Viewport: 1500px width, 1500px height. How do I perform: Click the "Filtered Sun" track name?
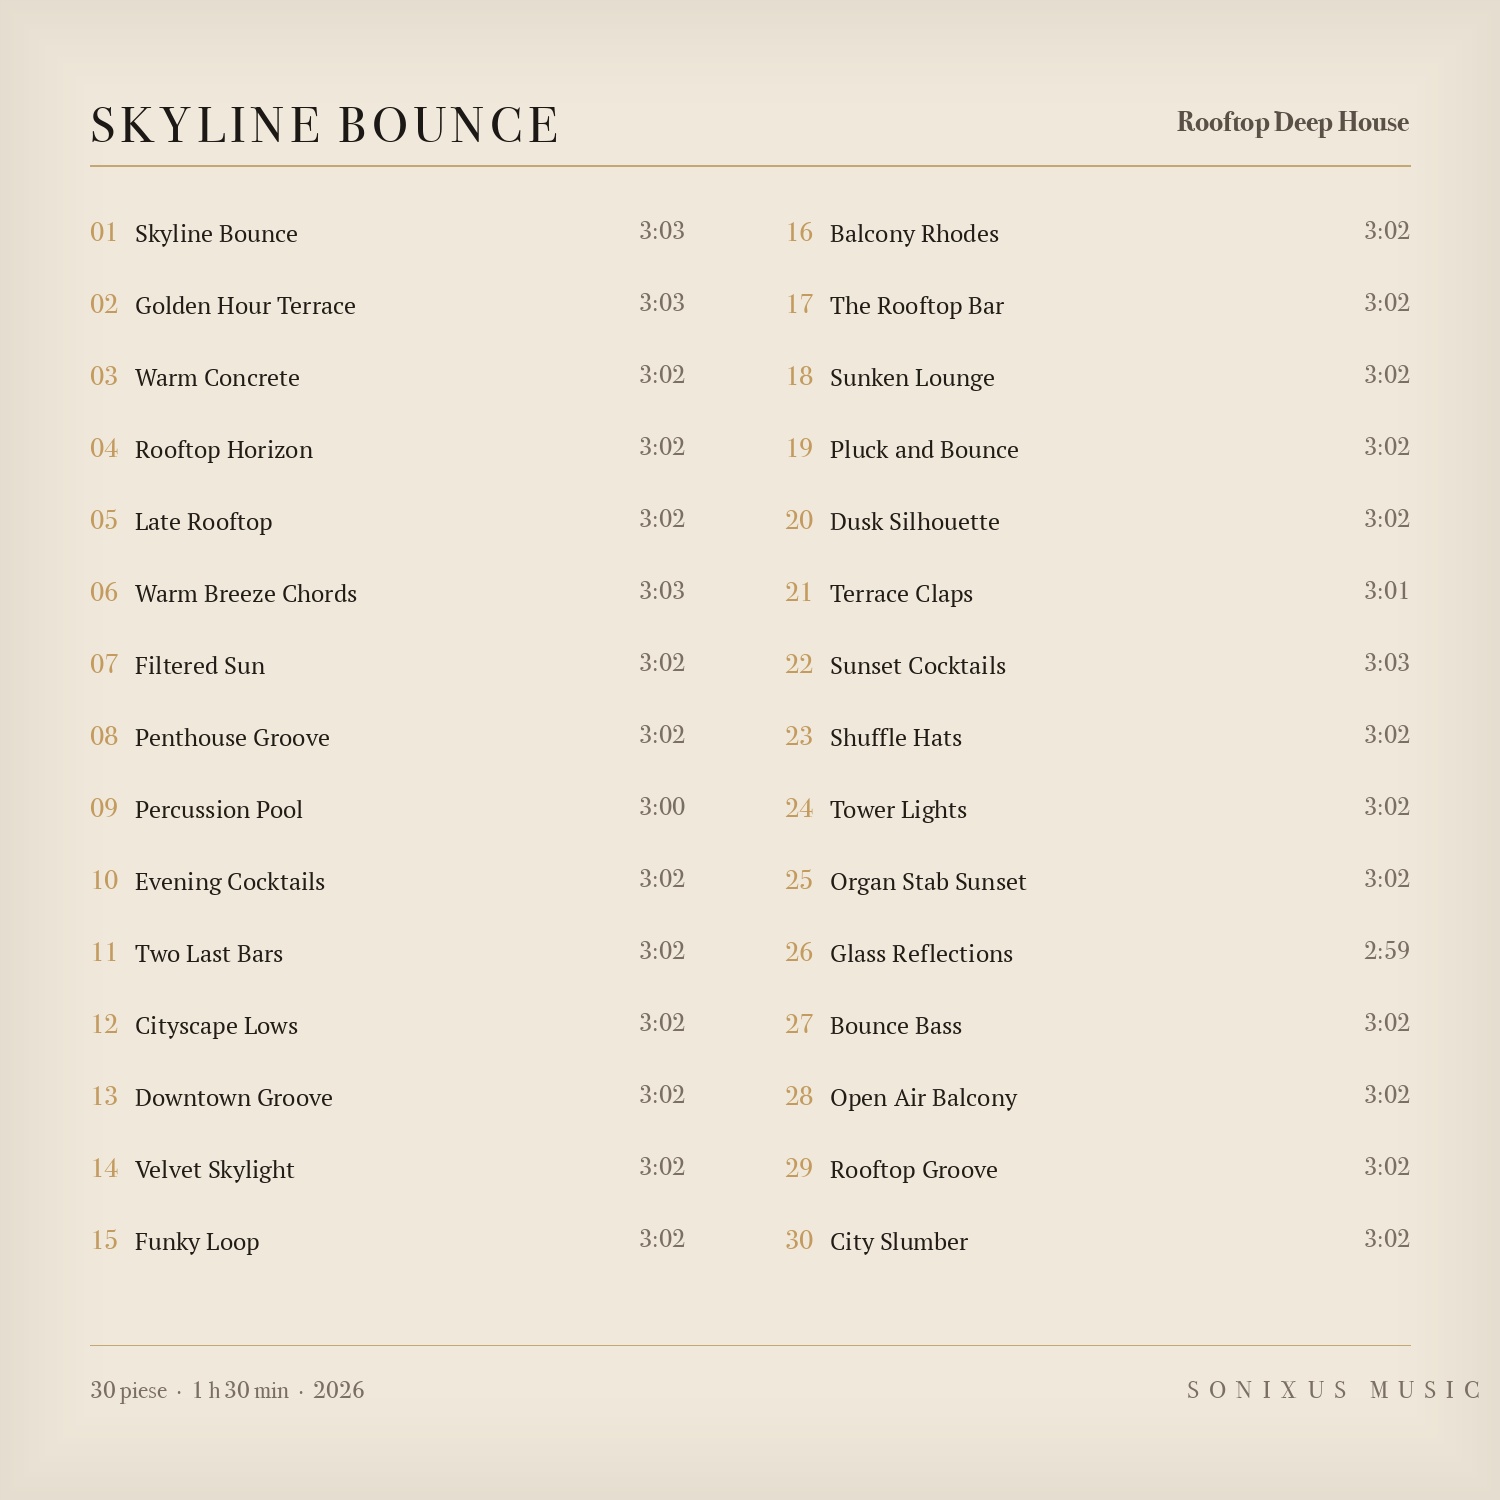(x=200, y=665)
